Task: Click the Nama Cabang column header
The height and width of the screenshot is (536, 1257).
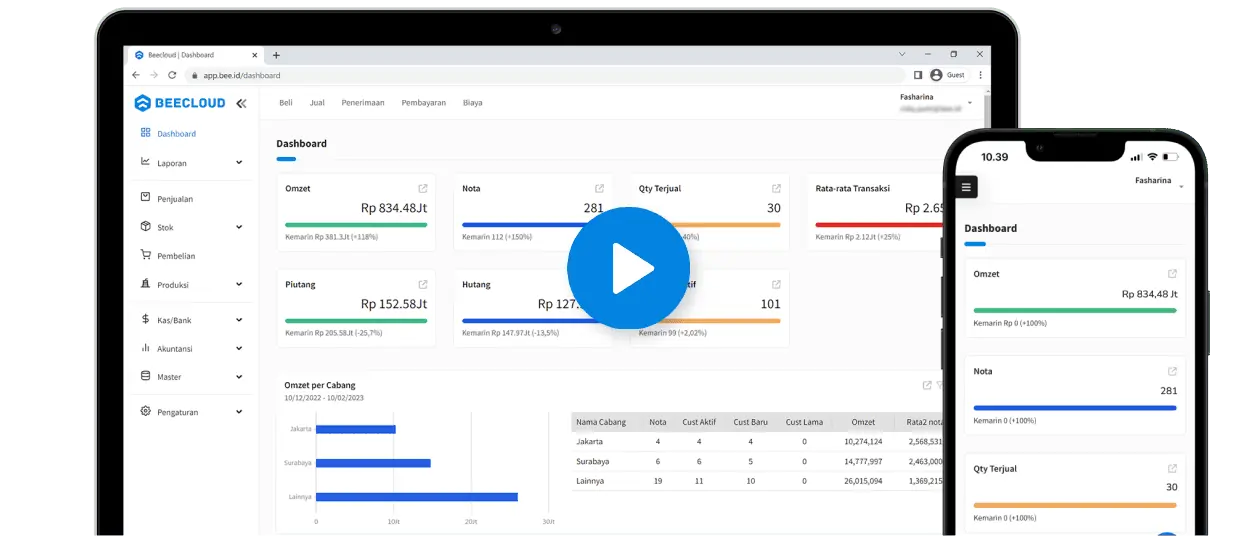Action: [601, 422]
